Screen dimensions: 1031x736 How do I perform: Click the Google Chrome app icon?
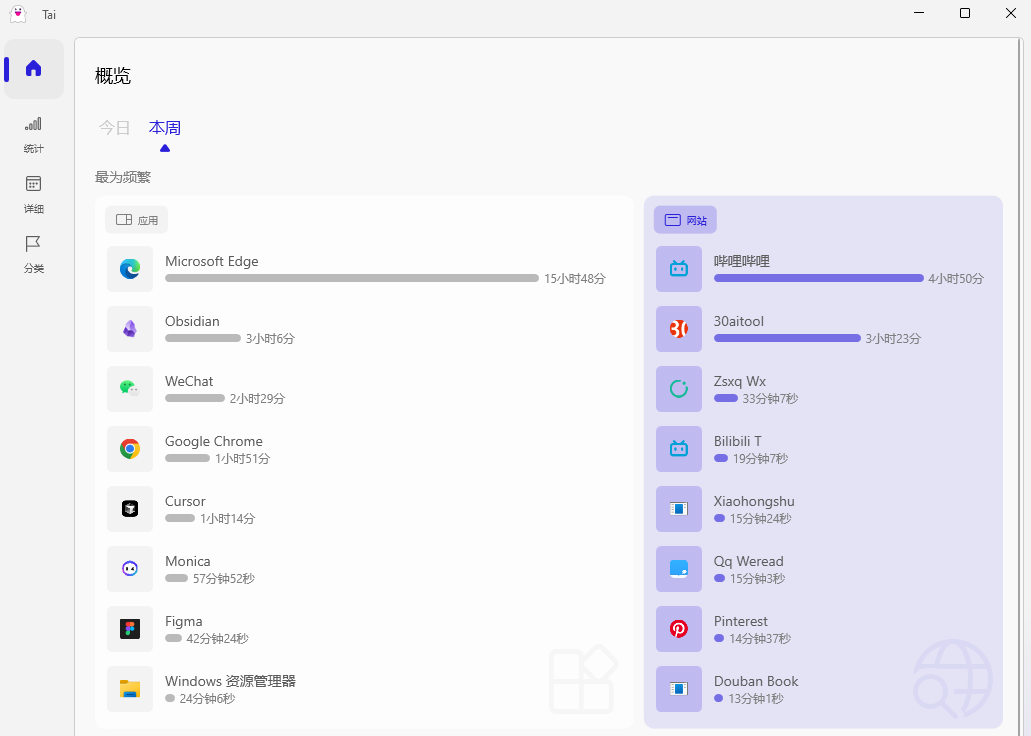point(130,449)
